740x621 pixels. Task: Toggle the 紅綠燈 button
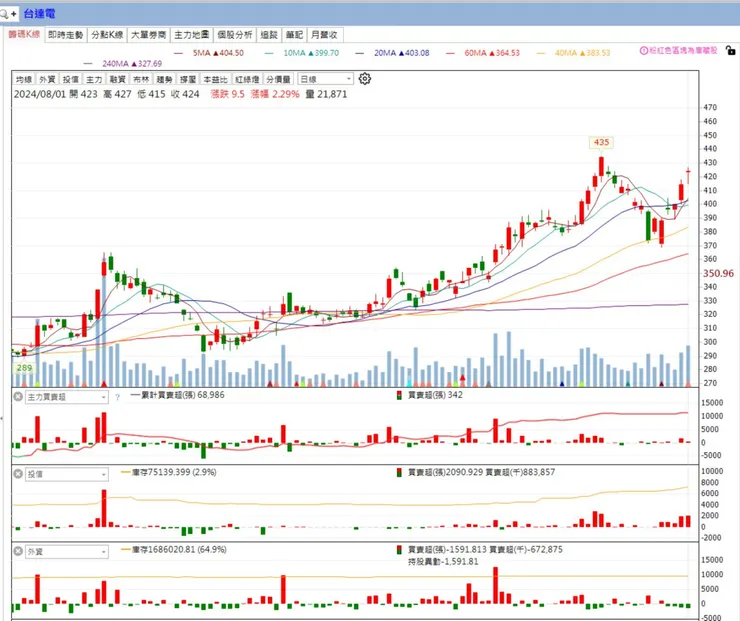click(247, 79)
